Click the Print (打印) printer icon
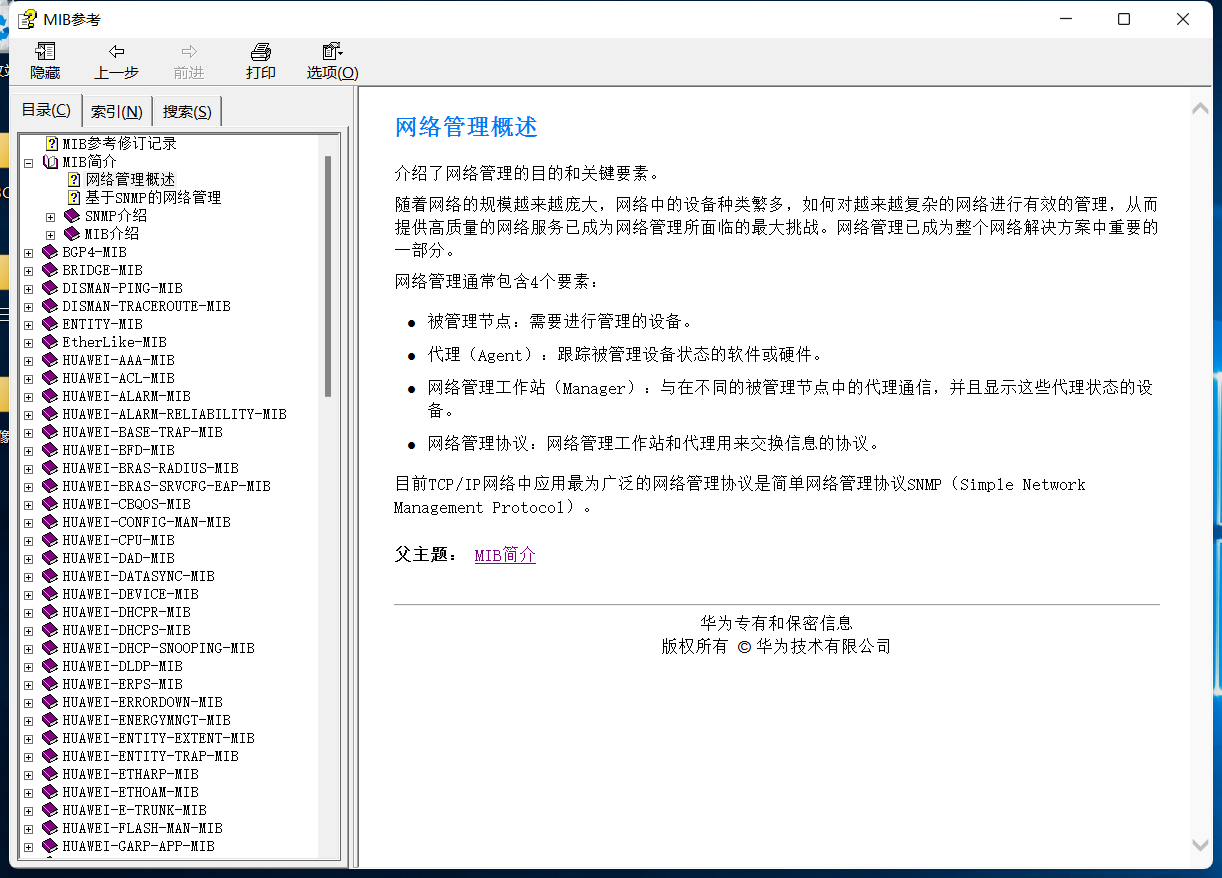The image size is (1222, 878). click(261, 51)
